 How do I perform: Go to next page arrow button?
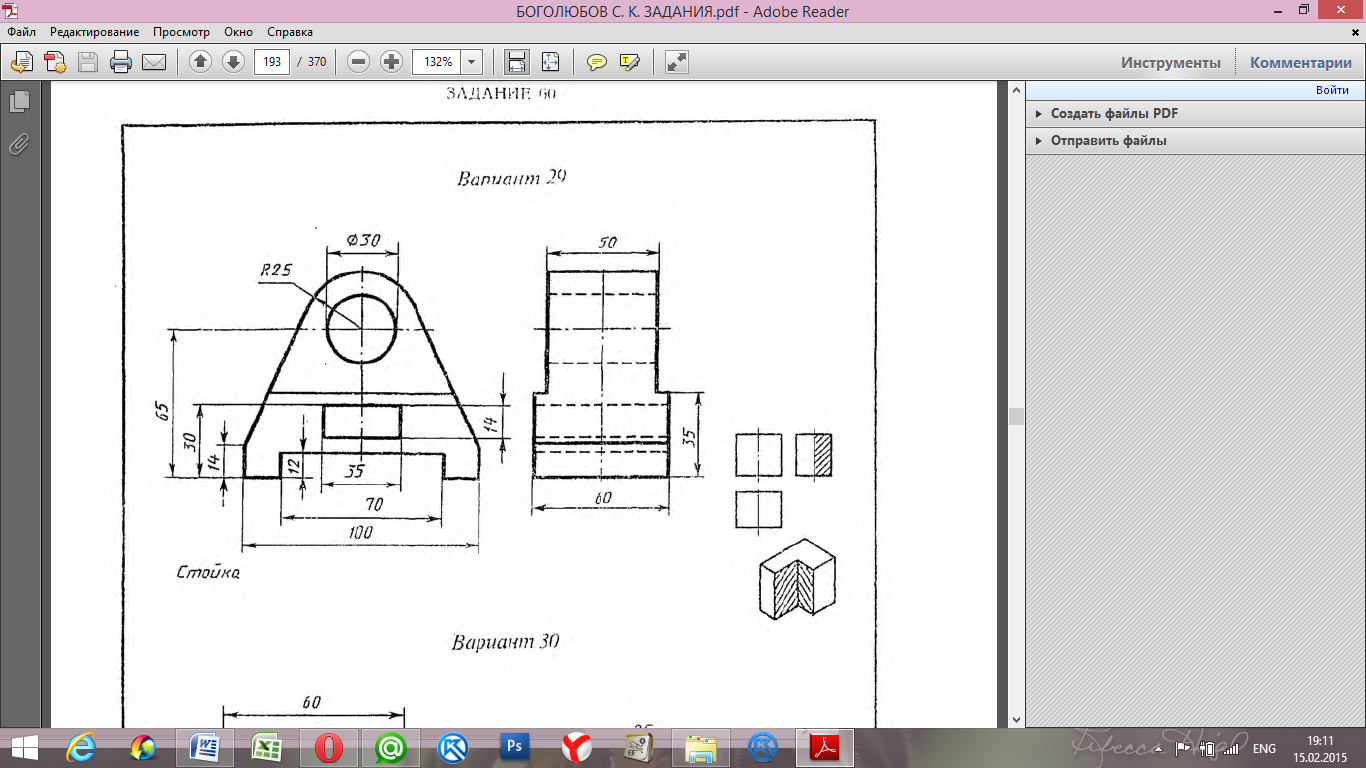pos(233,62)
